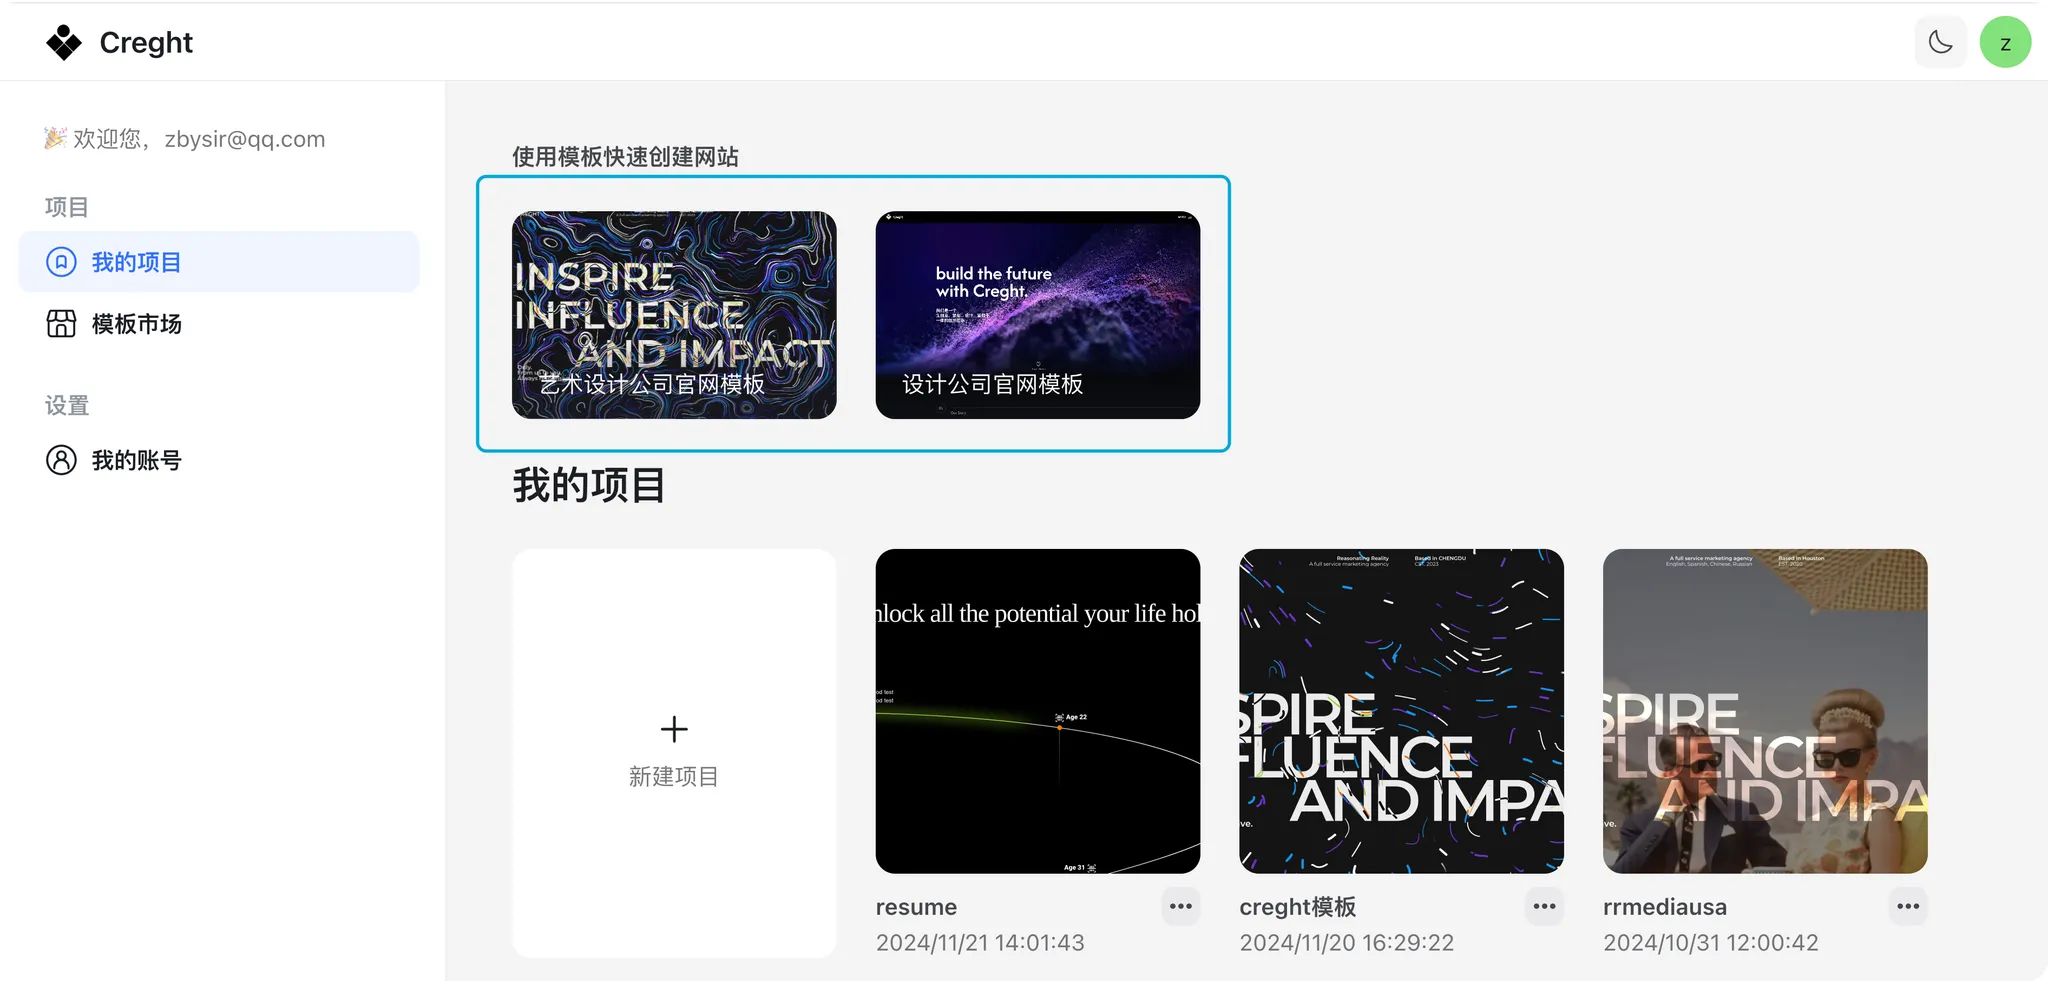Create a project with the 新建项目 card
The height and width of the screenshot is (981, 2048).
[x=674, y=753]
